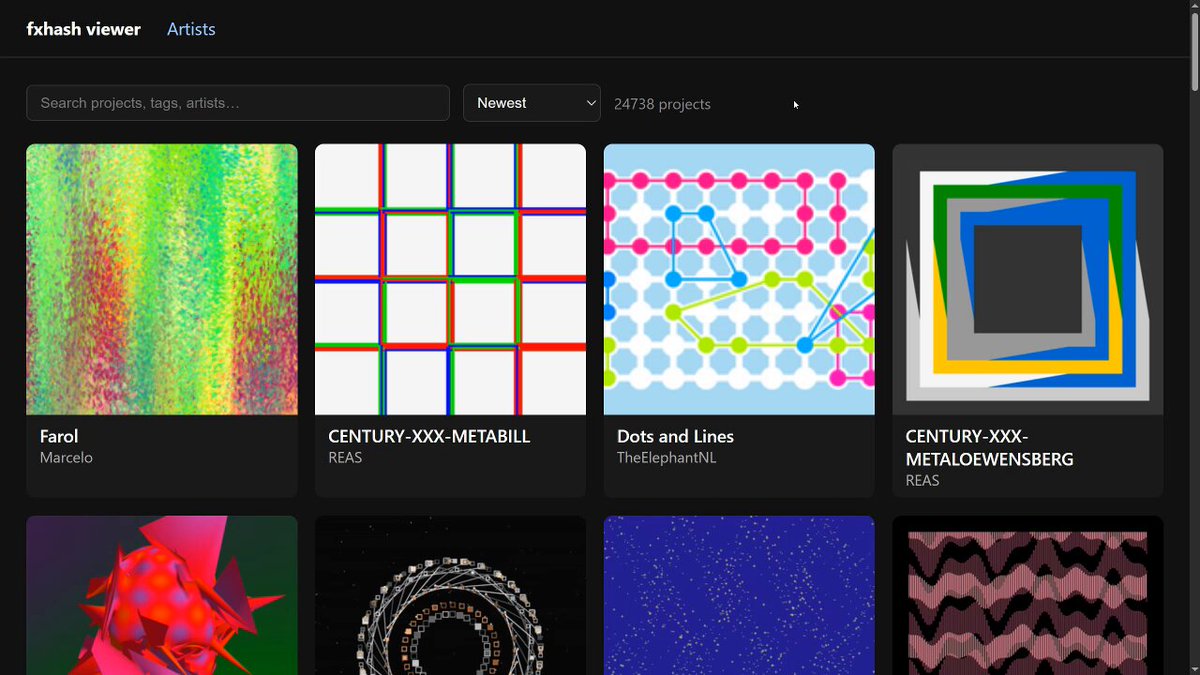1200x675 pixels.
Task: Open the red spiky sphere artwork
Action: tap(162, 595)
